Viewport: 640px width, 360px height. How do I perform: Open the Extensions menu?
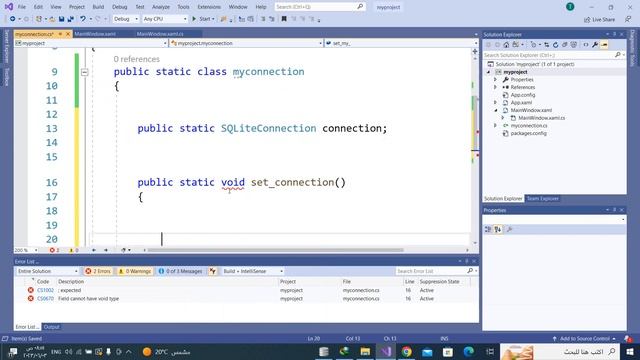[x=209, y=7]
